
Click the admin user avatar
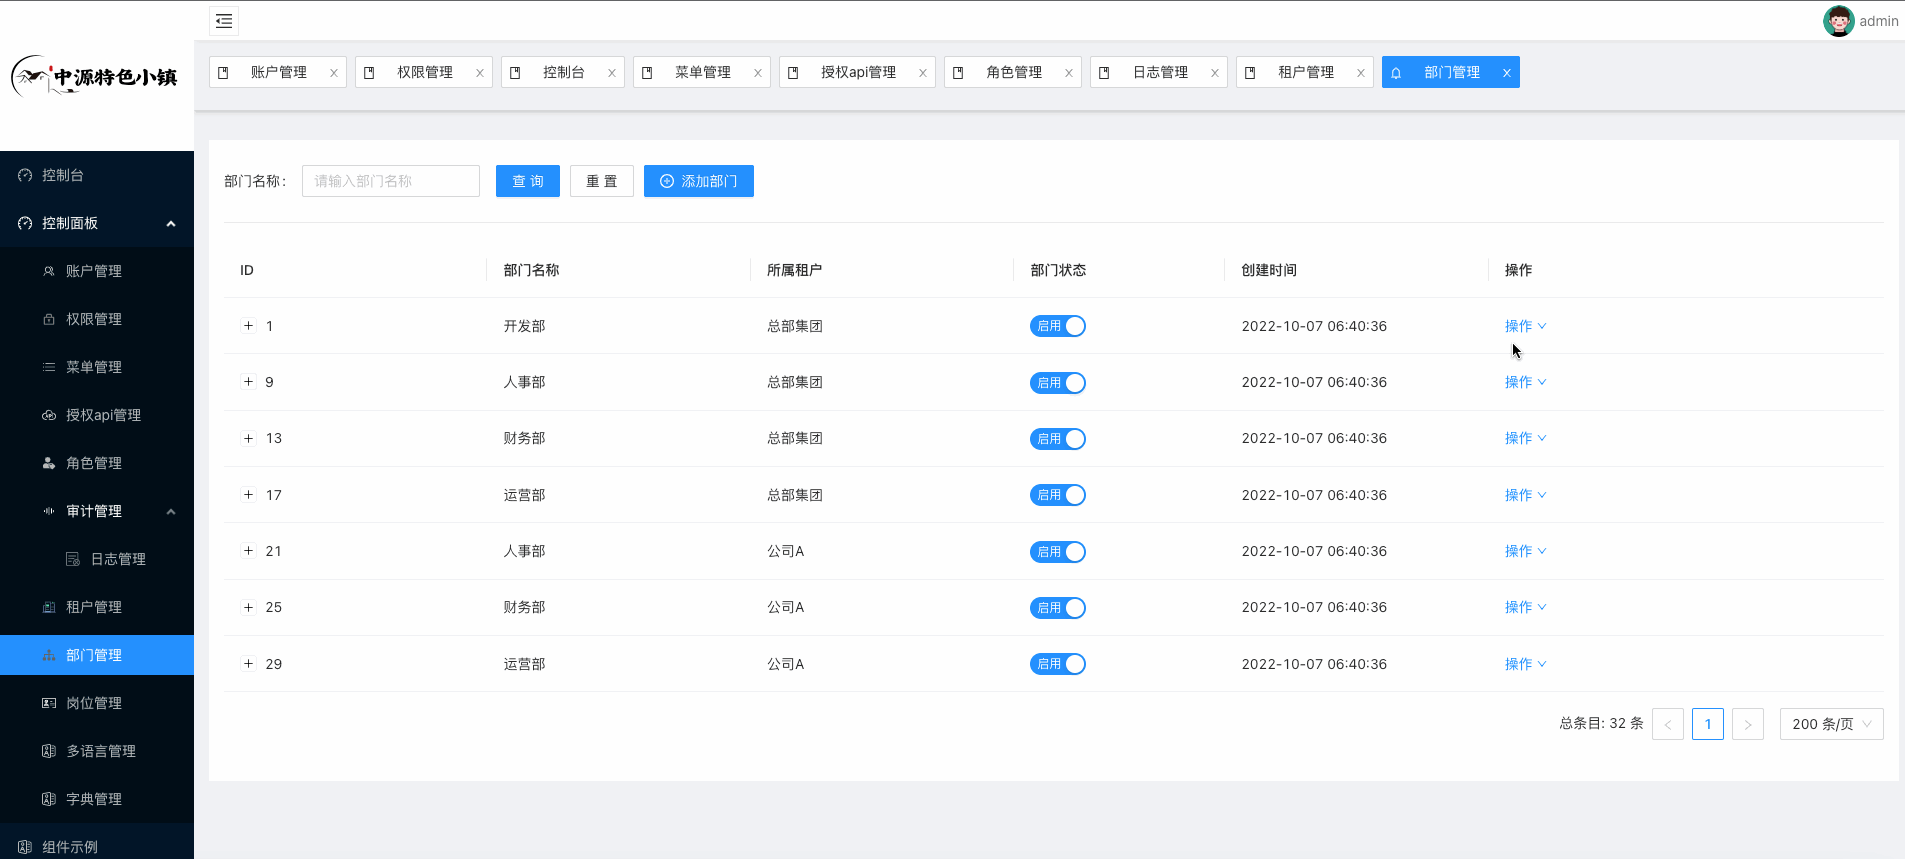coord(1838,21)
